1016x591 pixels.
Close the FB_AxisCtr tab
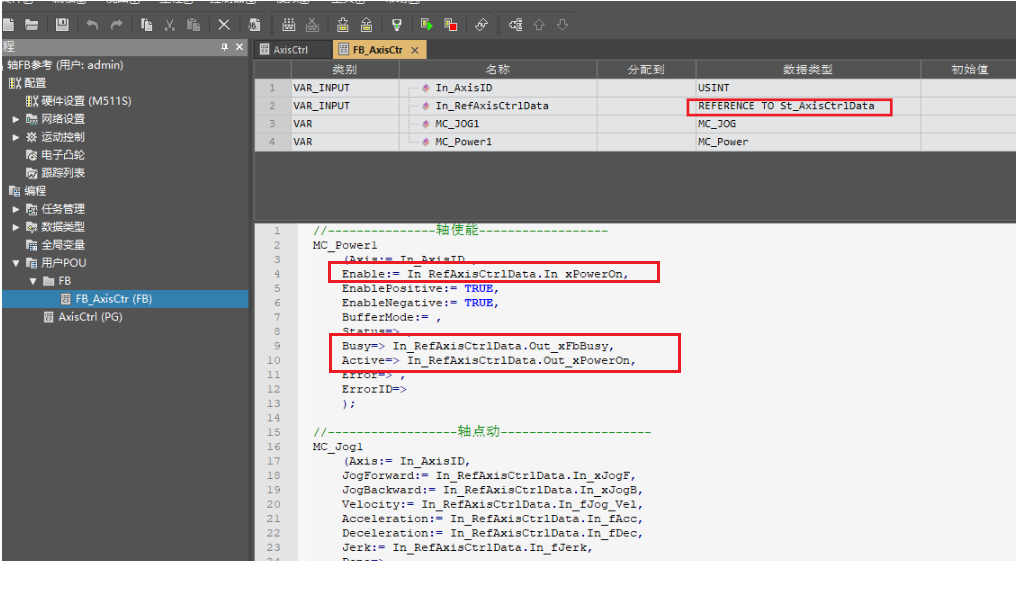[x=415, y=49]
